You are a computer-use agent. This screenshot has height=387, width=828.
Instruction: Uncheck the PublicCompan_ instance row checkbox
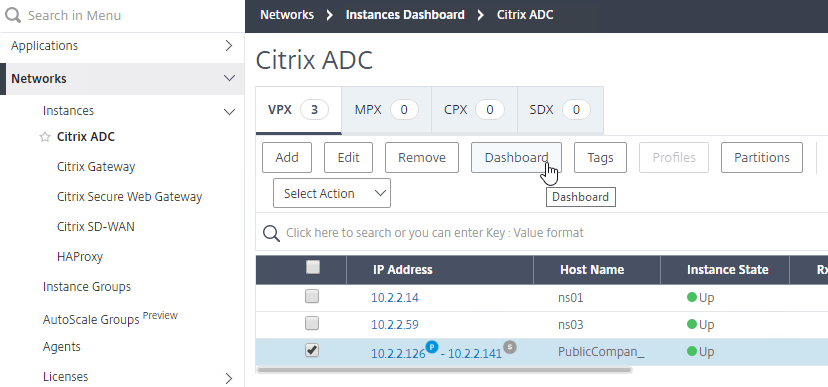coord(312,350)
